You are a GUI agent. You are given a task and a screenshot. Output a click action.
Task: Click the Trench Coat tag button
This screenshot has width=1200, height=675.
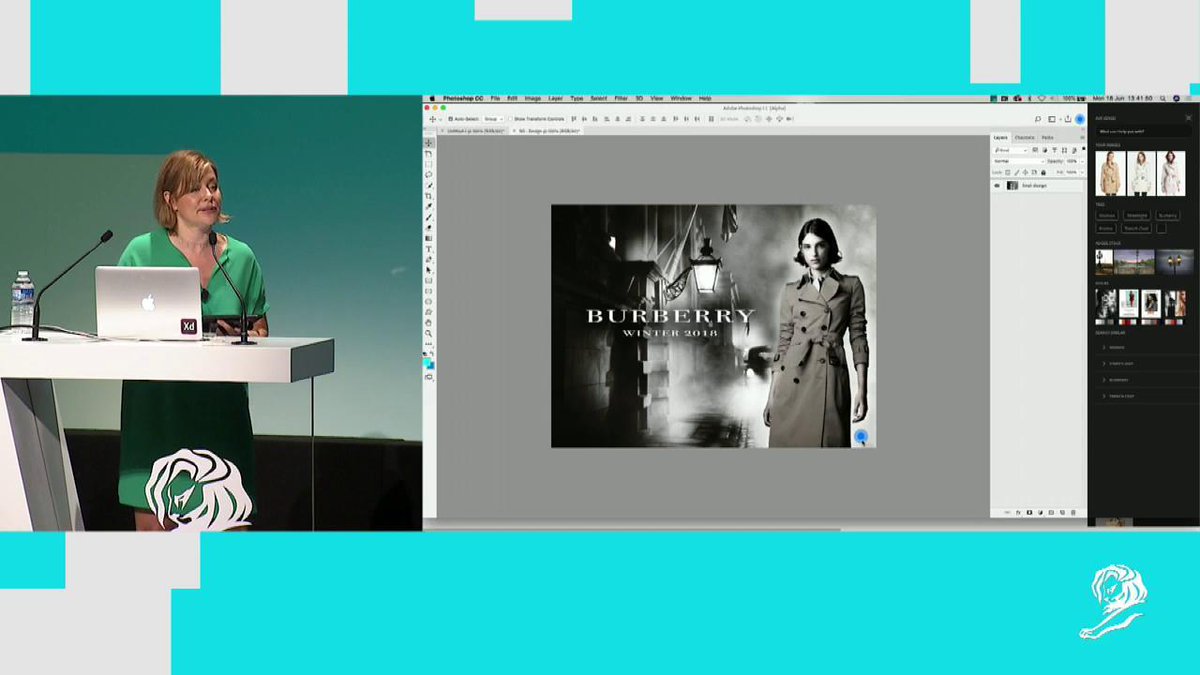1136,228
